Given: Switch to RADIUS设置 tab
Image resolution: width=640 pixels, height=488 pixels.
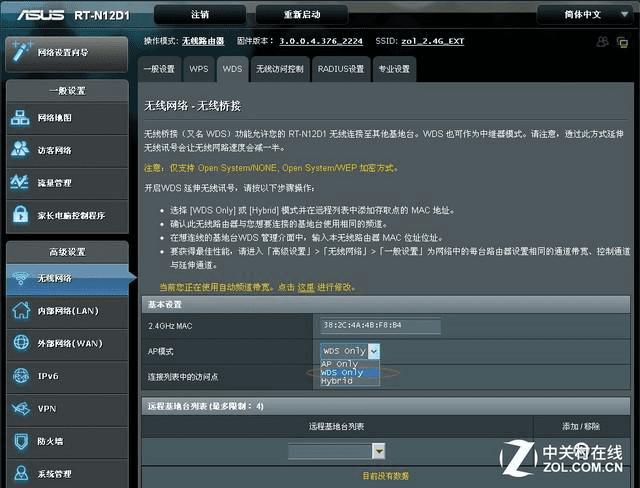Looking at the screenshot, I should click(341, 69).
